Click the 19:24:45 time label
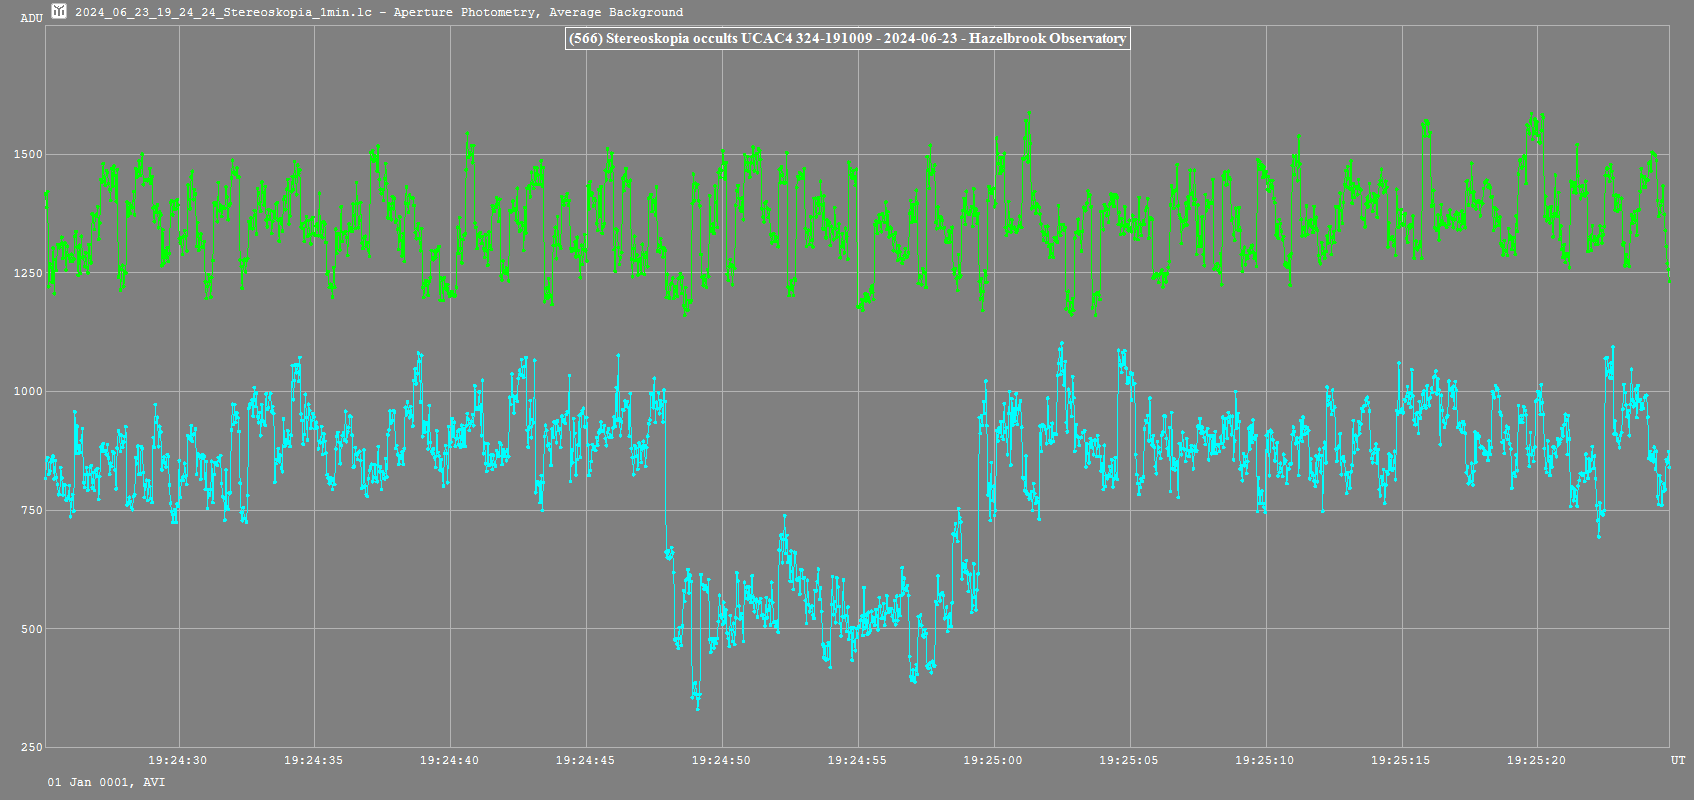 coord(585,760)
